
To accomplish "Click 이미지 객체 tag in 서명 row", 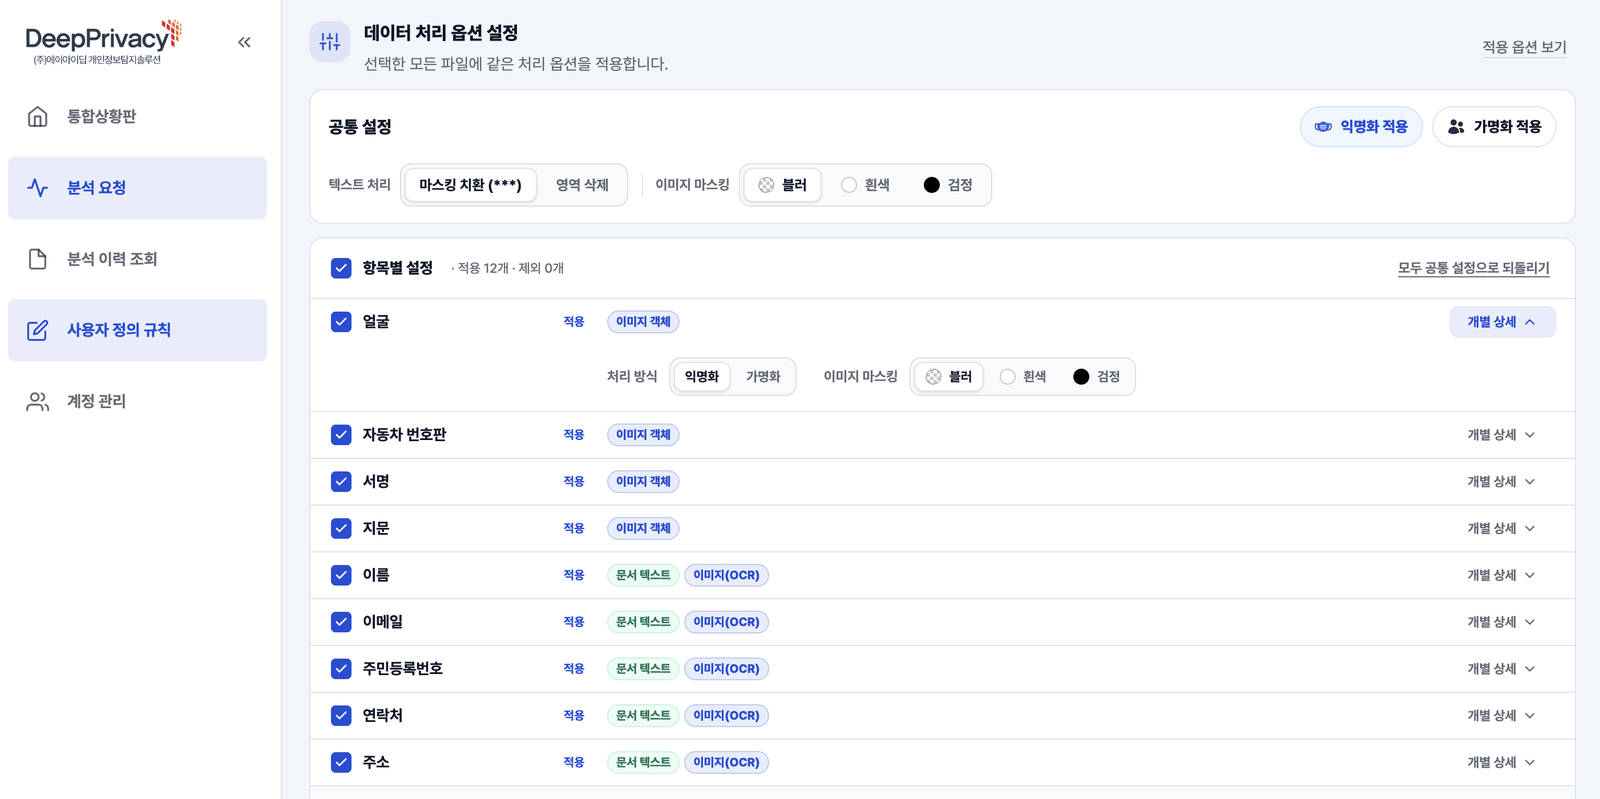I will pyautogui.click(x=643, y=482).
